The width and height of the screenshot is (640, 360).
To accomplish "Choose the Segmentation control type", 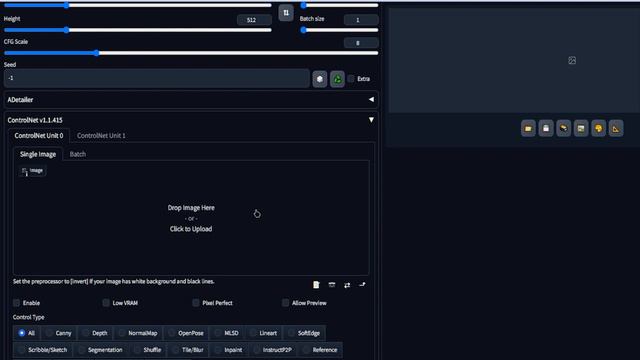I will pos(101,350).
